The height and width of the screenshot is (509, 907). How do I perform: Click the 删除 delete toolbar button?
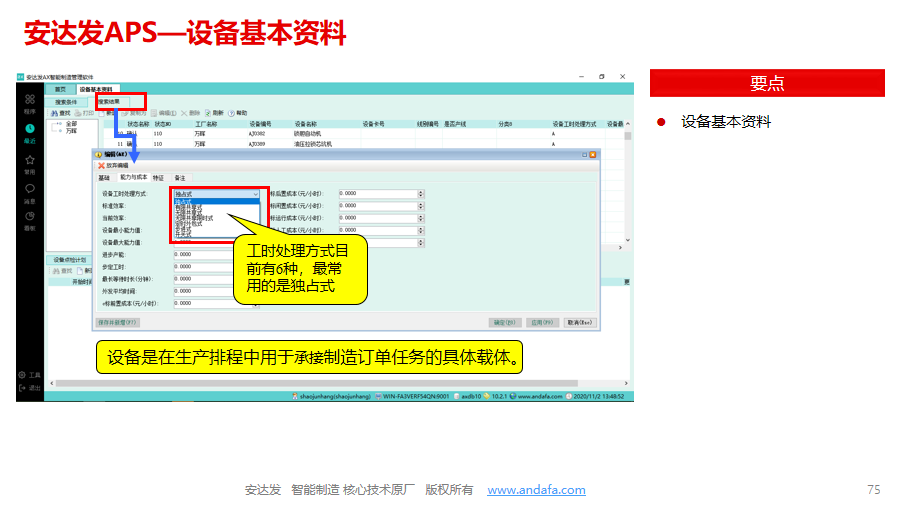190,113
